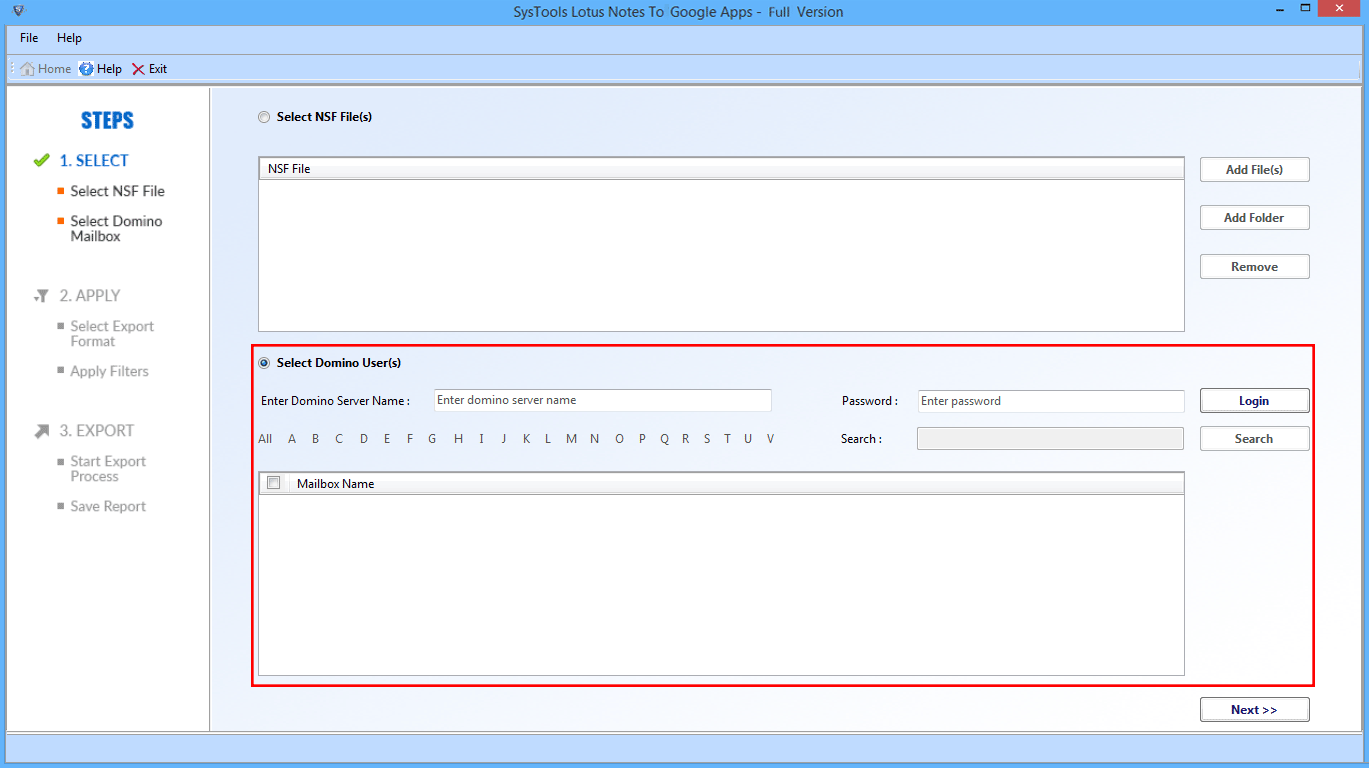Image resolution: width=1369 pixels, height=768 pixels.
Task: Filter mailboxes by letter D
Action: [364, 439]
